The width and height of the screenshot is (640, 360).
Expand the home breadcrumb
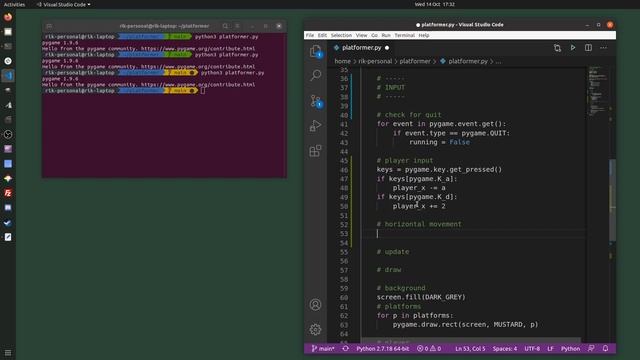[x=342, y=61]
